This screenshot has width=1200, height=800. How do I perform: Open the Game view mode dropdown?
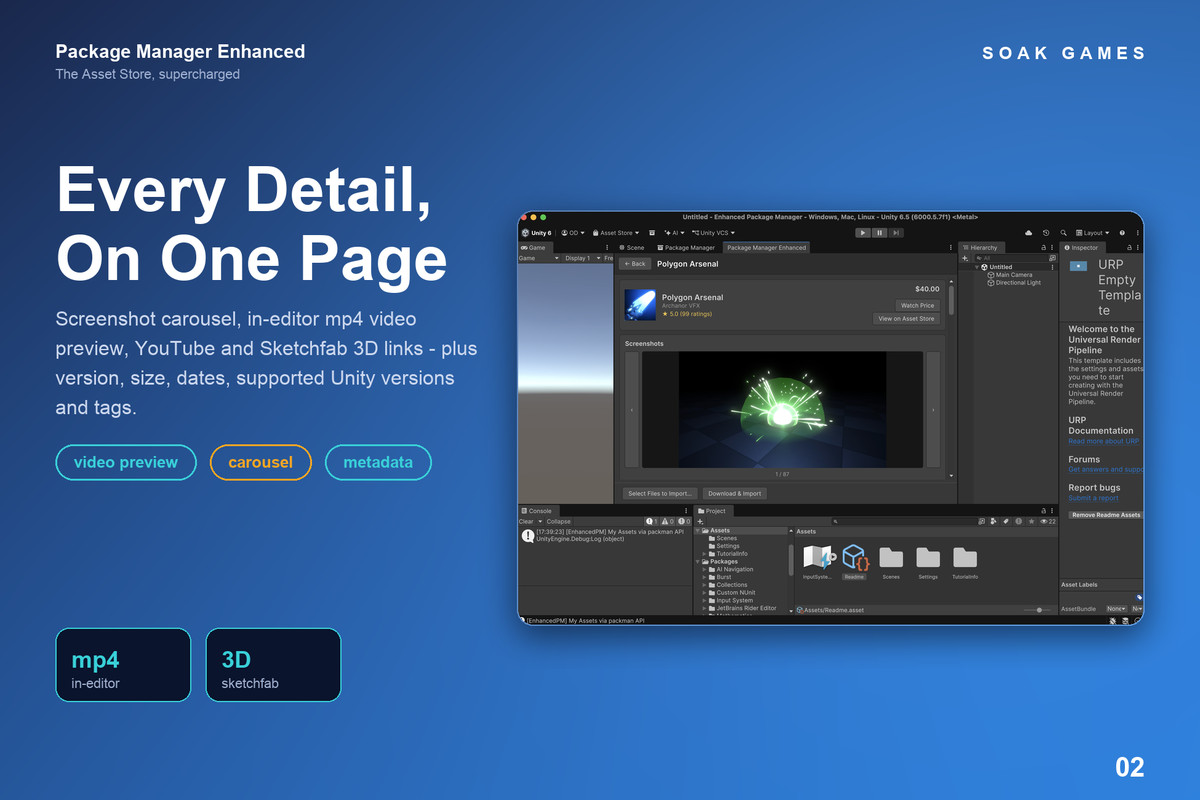pos(539,258)
